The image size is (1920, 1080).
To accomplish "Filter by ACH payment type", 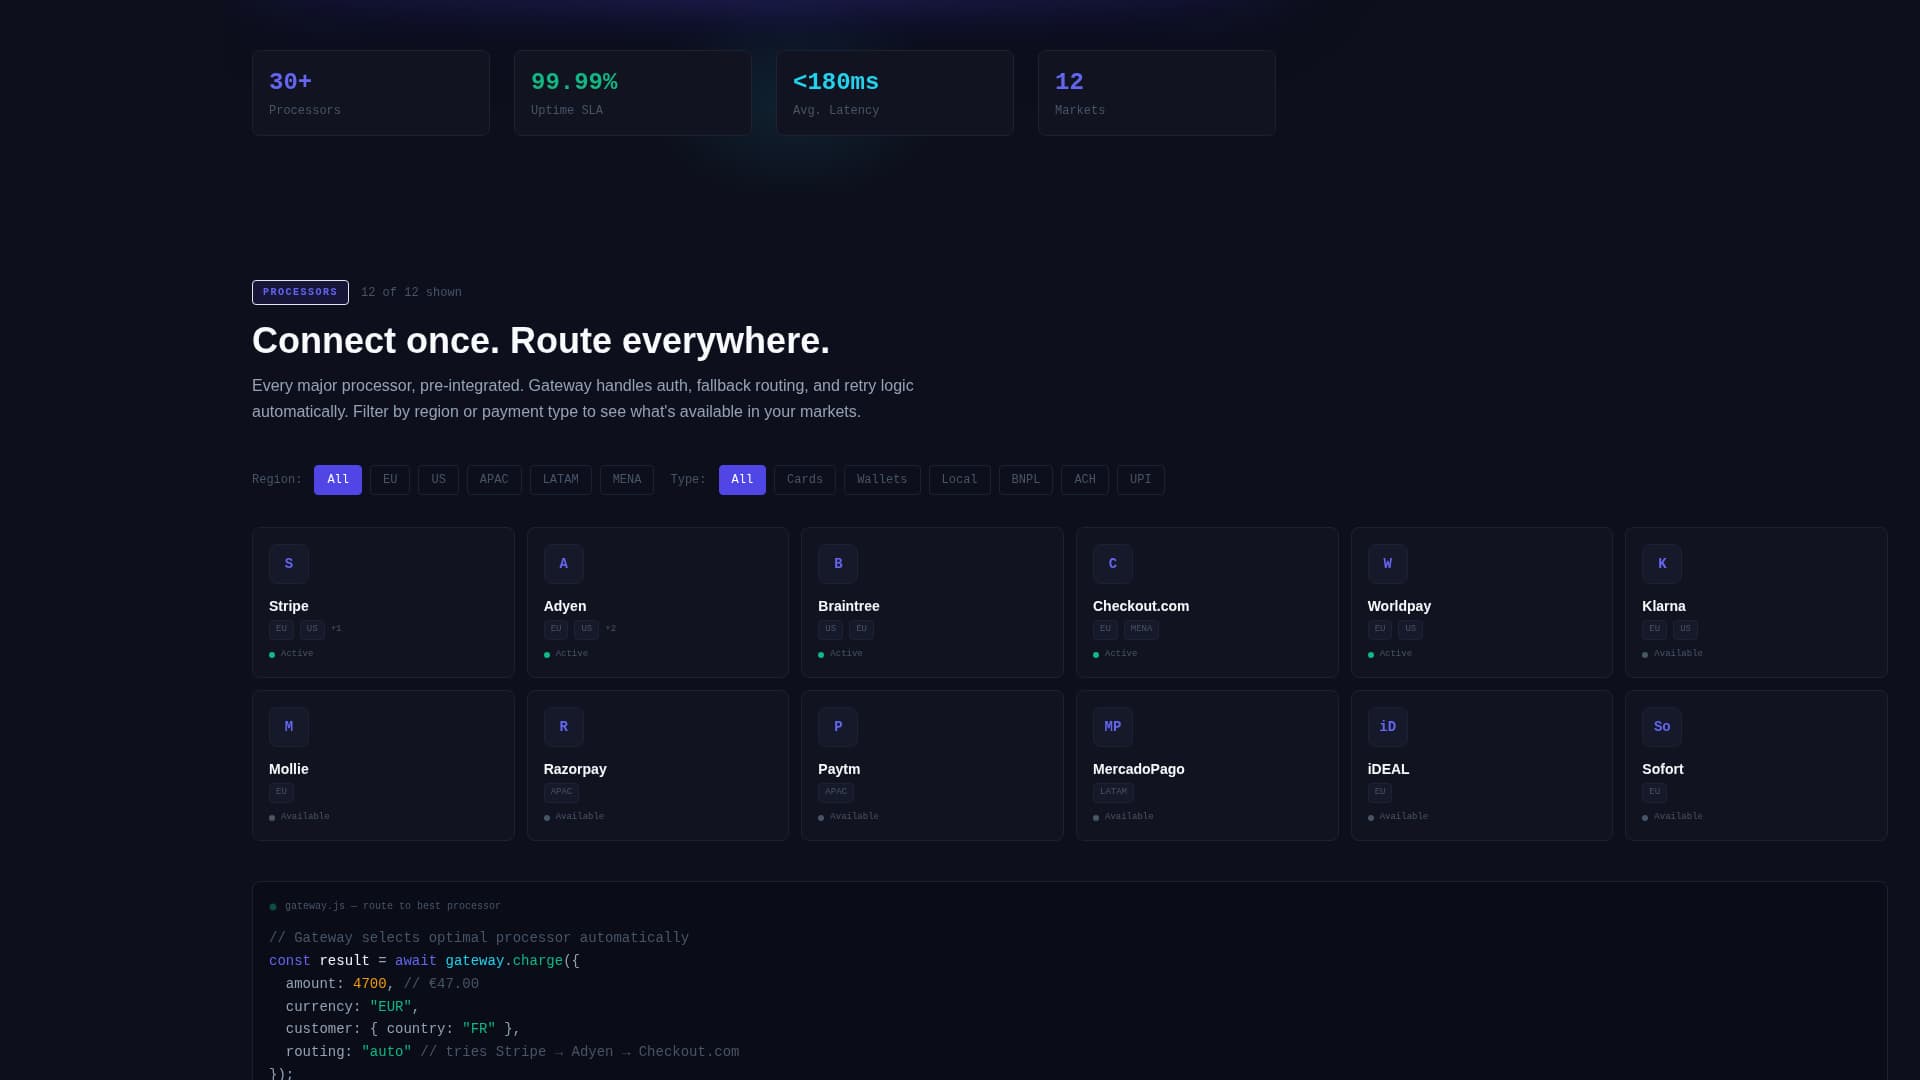I will coord(1084,480).
